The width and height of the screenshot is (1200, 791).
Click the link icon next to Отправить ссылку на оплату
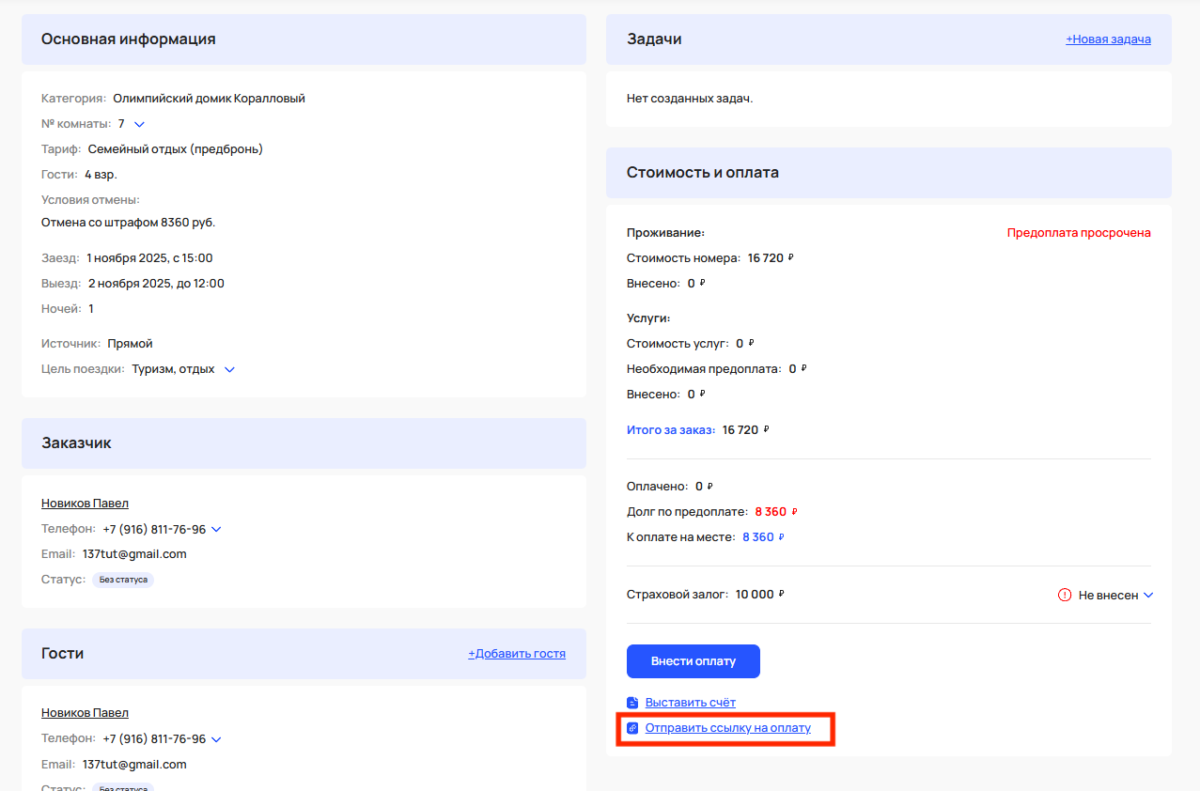pos(631,728)
